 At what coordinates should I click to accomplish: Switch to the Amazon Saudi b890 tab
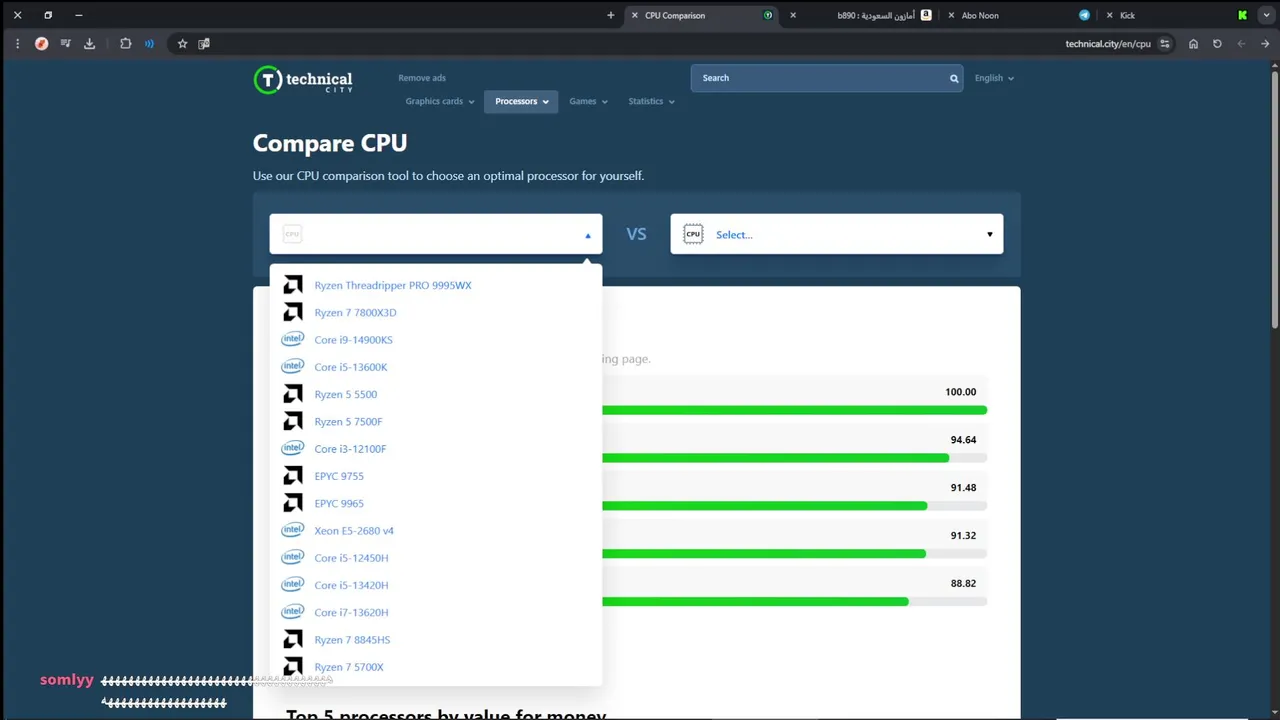[863, 15]
